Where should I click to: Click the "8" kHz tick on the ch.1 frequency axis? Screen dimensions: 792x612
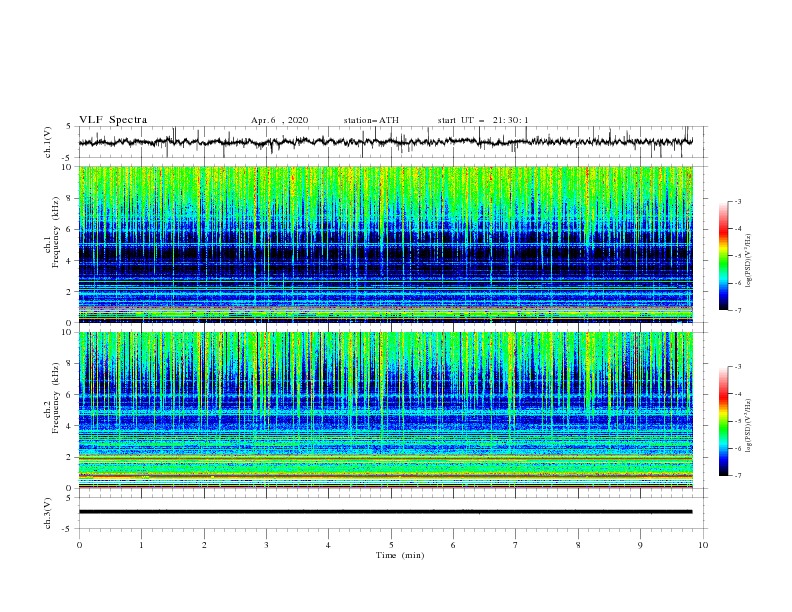[x=70, y=198]
